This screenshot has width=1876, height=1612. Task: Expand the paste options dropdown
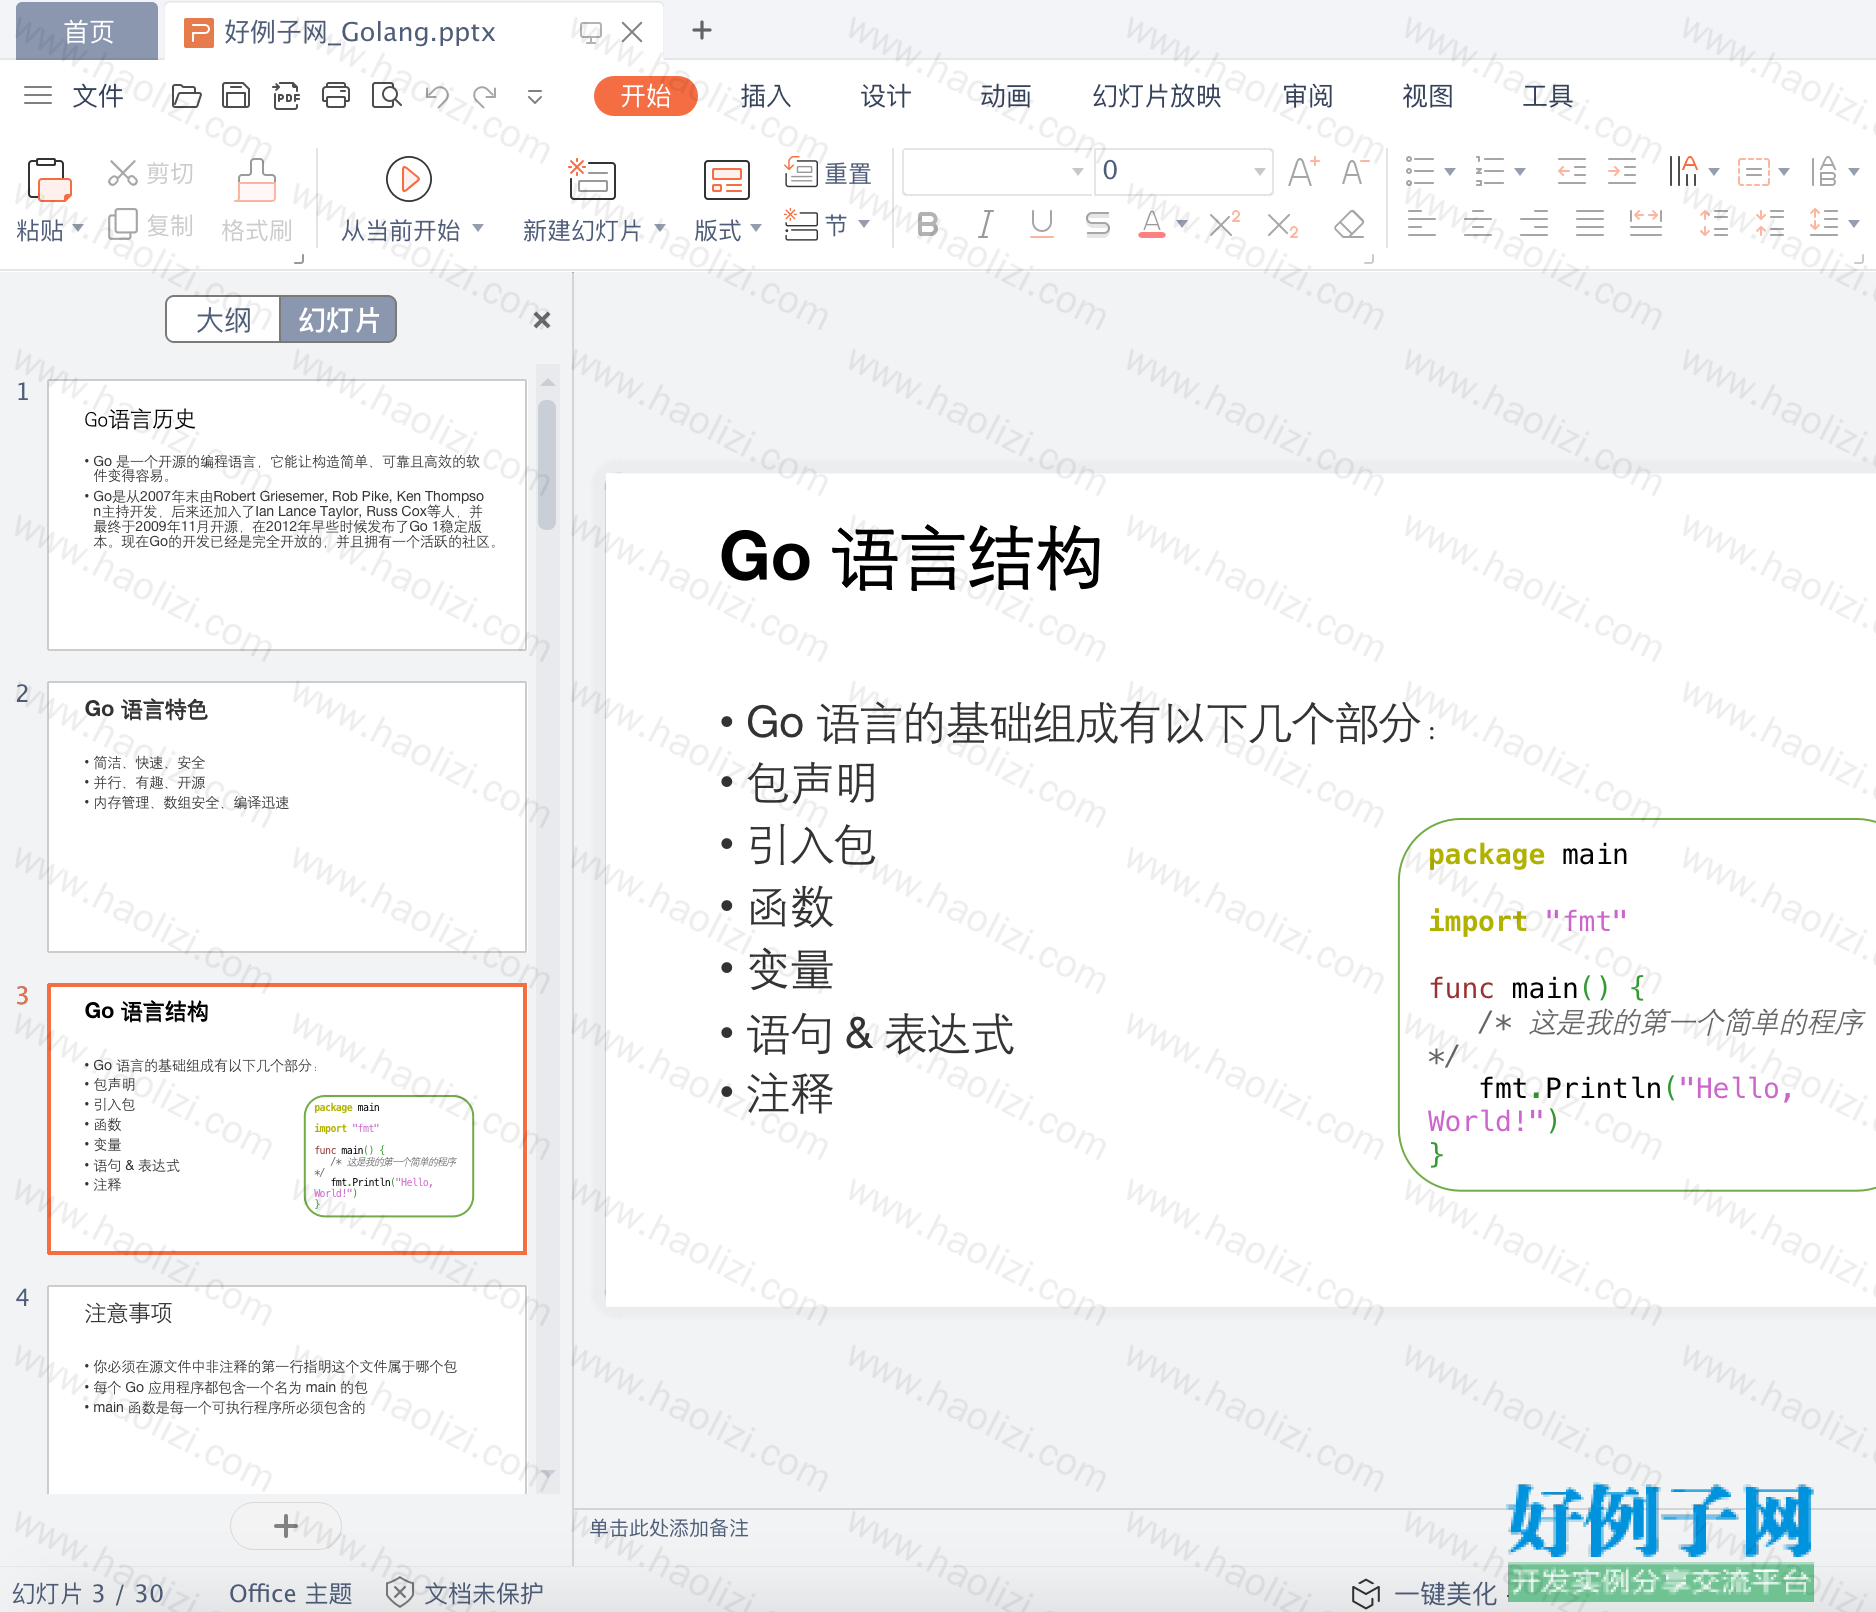click(78, 228)
